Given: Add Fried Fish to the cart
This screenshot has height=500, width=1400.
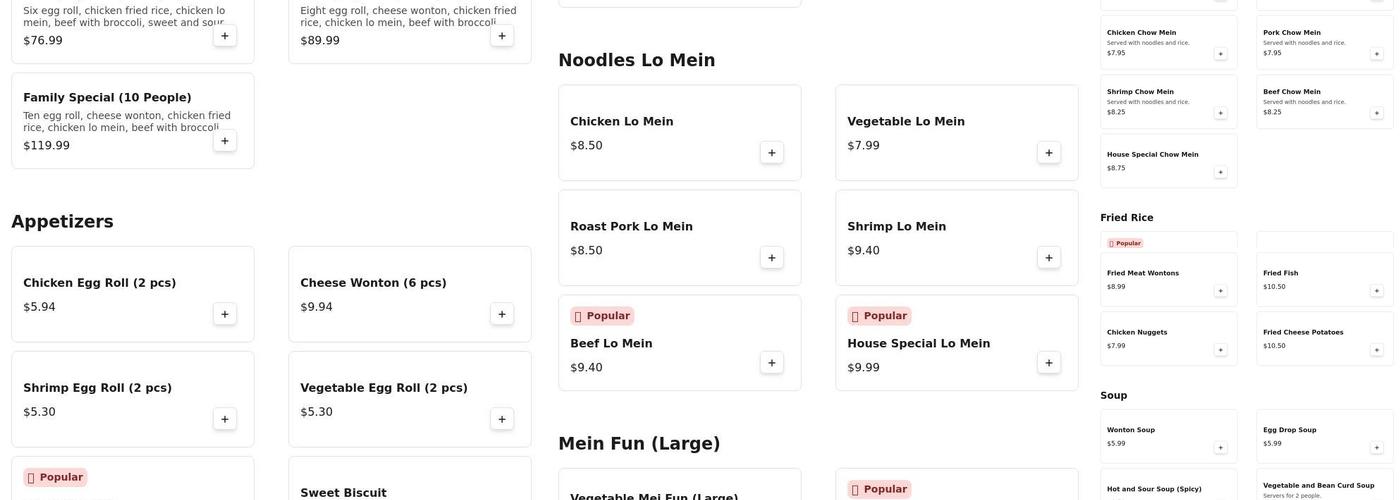Looking at the screenshot, I should point(1376,291).
